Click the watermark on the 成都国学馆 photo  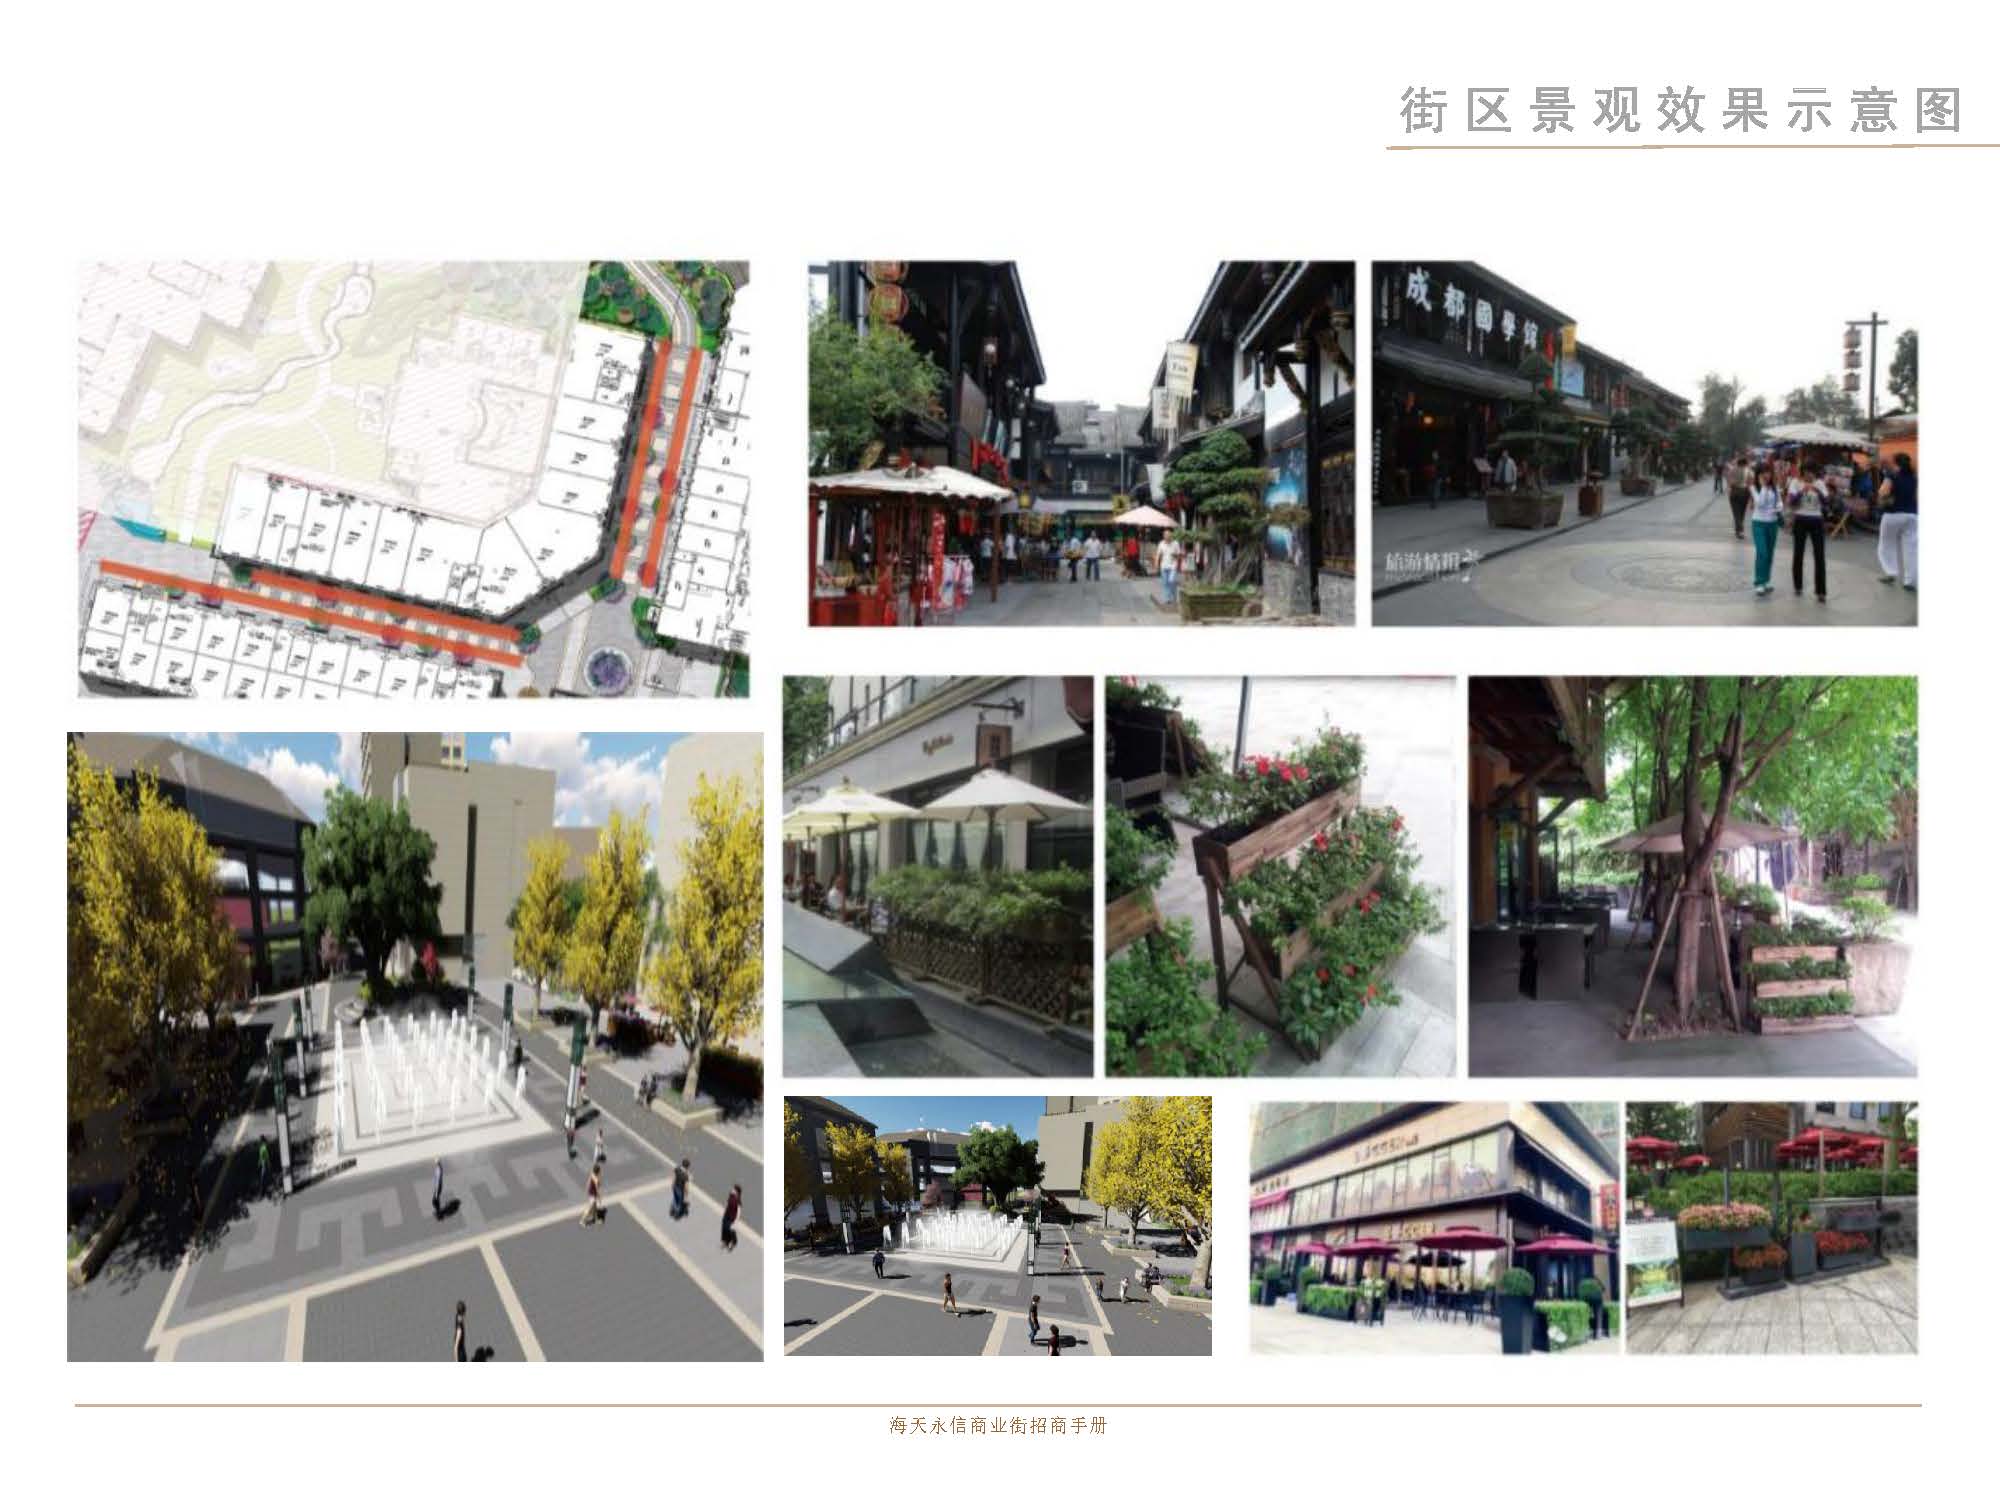coord(1424,562)
